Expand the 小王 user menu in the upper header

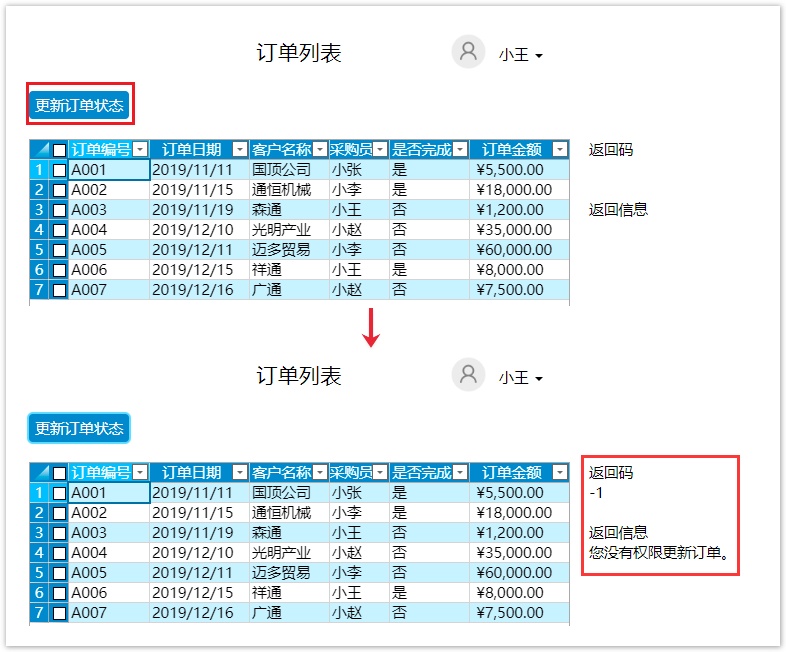pyautogui.click(x=521, y=56)
